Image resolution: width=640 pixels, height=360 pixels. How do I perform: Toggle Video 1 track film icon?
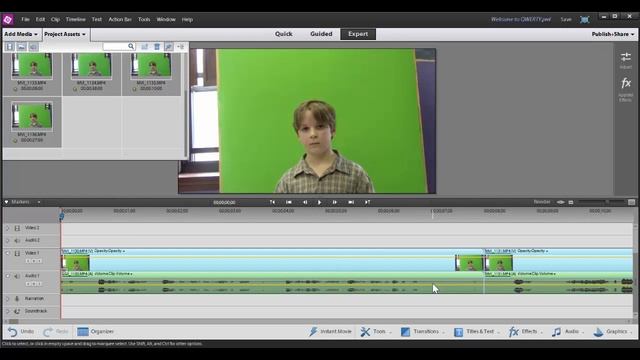coord(17,253)
